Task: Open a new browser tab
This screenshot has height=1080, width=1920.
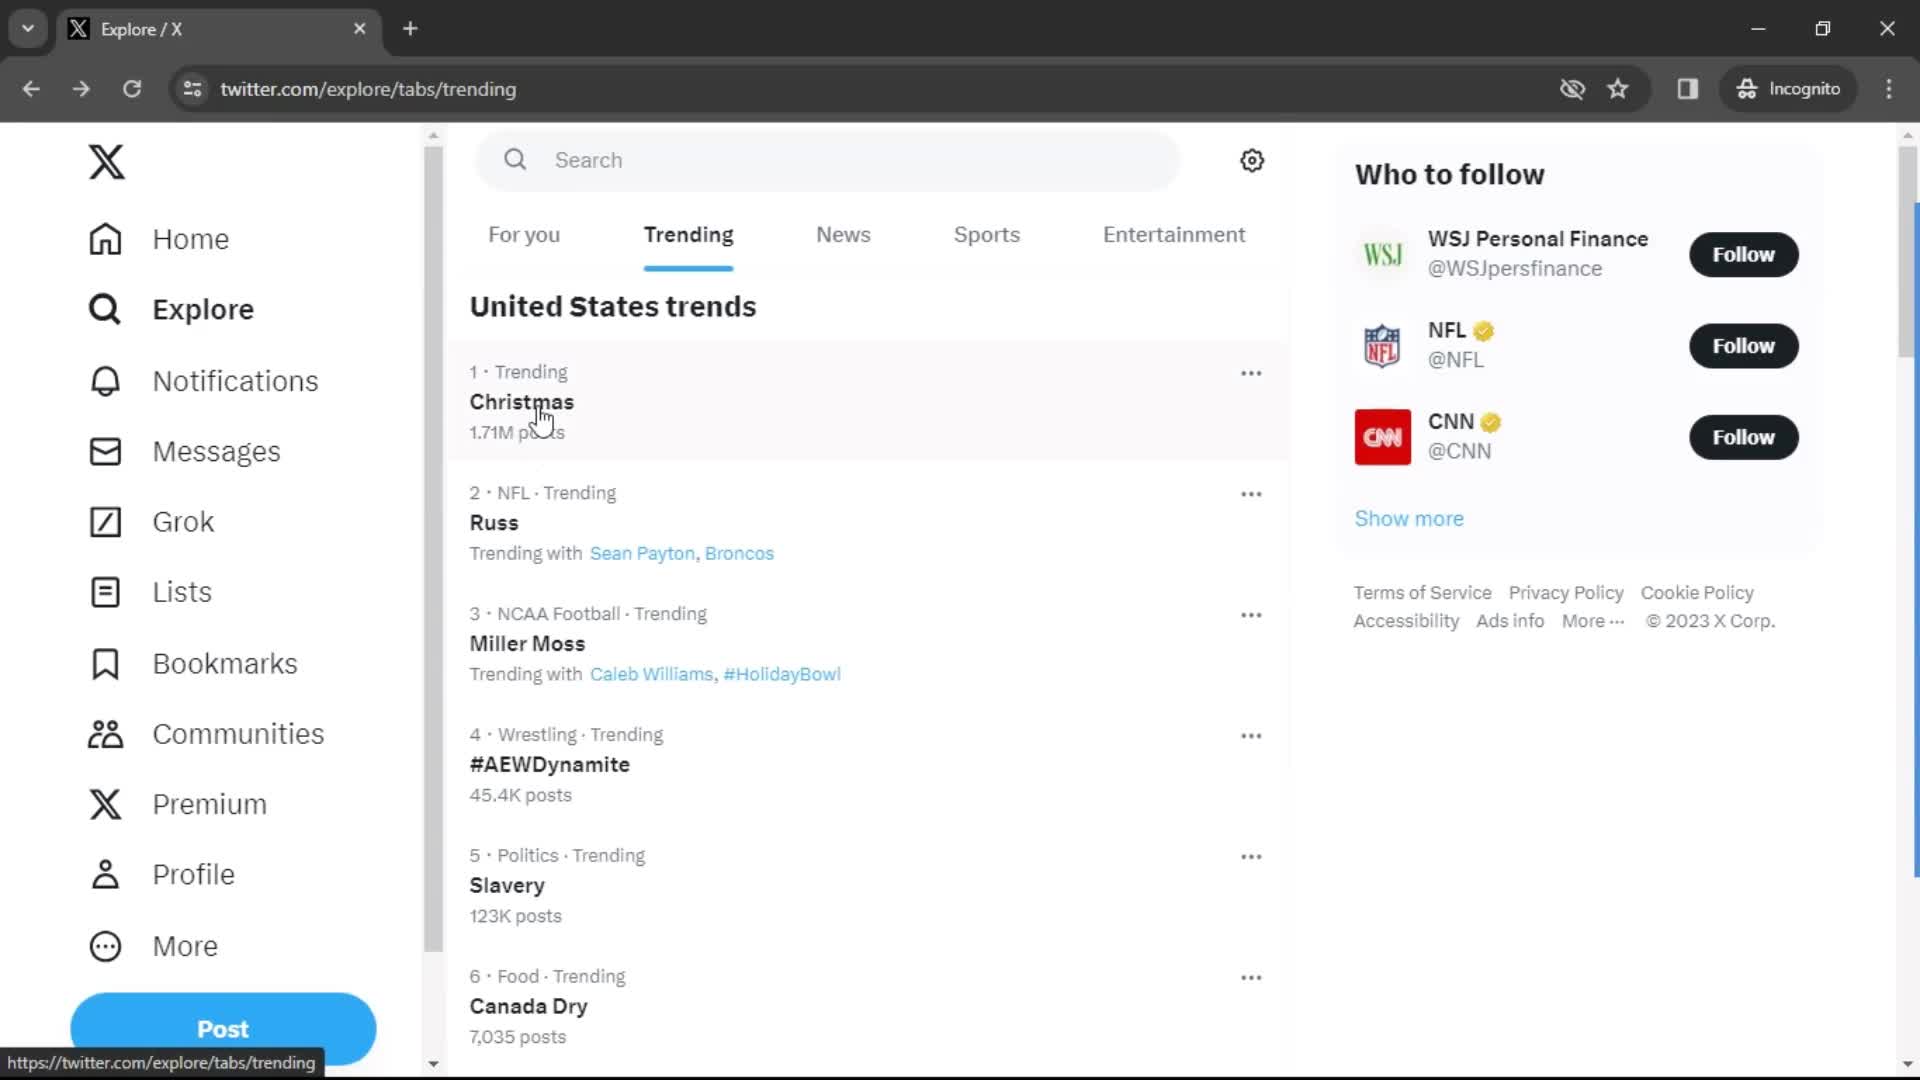Action: coord(410,29)
